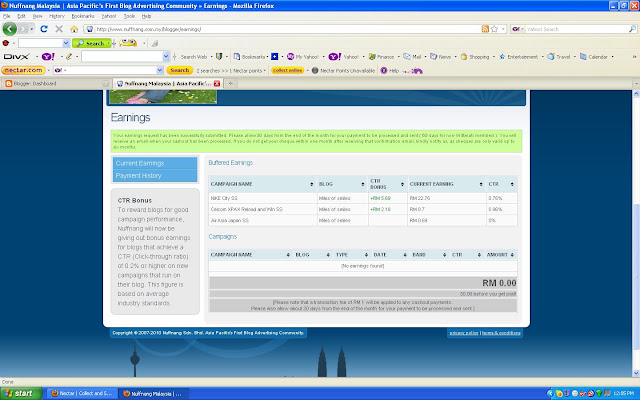Open back history dropdown arrow
640x400 pixels.
32,29
